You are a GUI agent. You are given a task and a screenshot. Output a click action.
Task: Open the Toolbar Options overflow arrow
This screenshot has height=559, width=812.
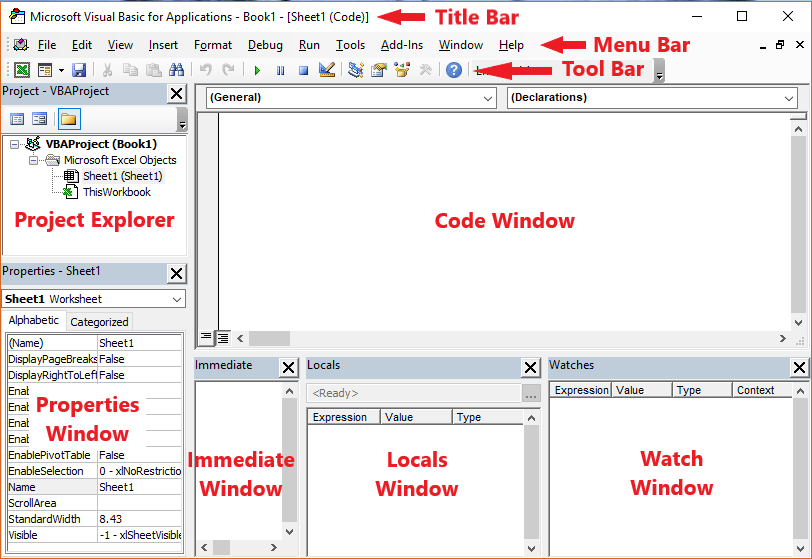coord(659,70)
